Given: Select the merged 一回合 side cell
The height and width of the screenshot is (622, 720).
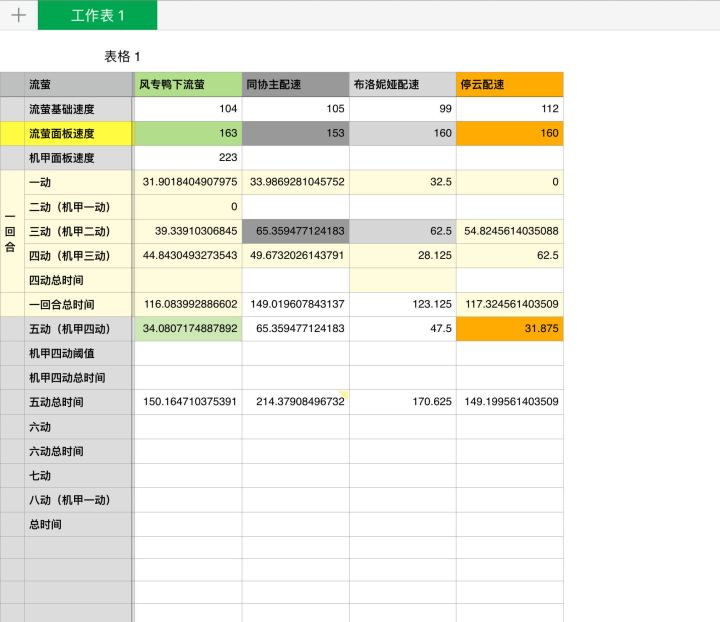Looking at the screenshot, I should point(10,231).
